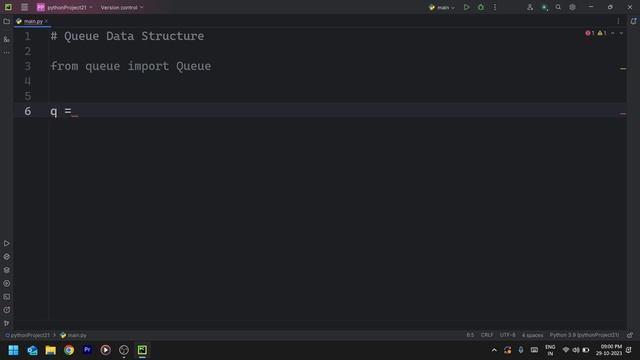
Task: Open the Python Packages layers icon
Action: pos(7,270)
